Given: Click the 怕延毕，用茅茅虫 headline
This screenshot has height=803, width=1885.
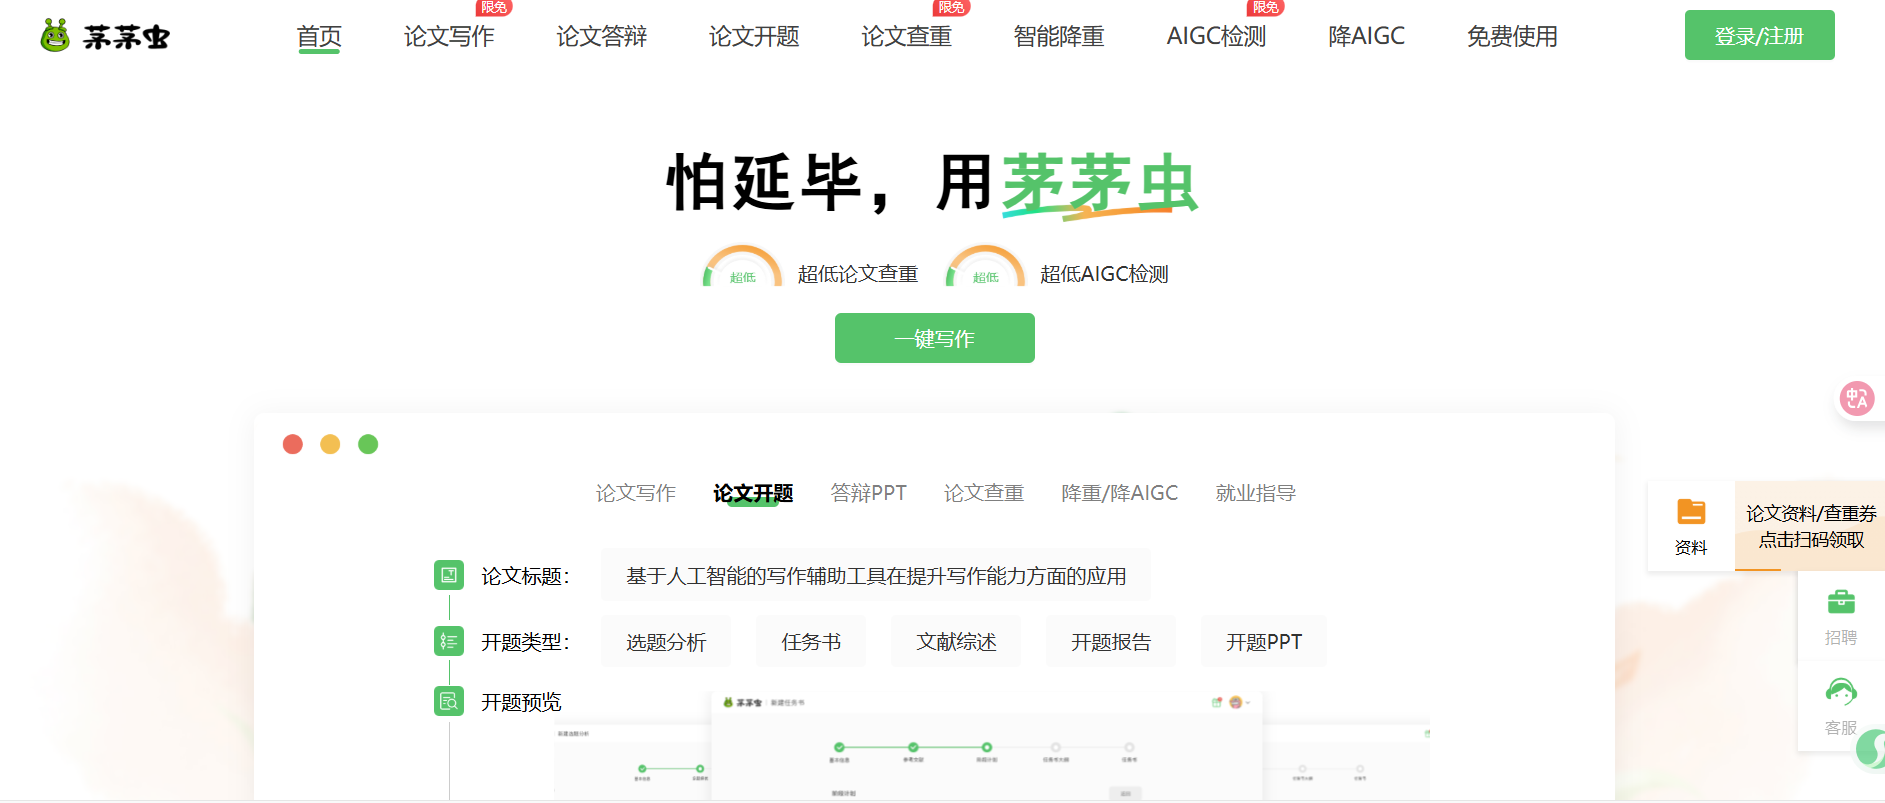Looking at the screenshot, I should [x=932, y=184].
